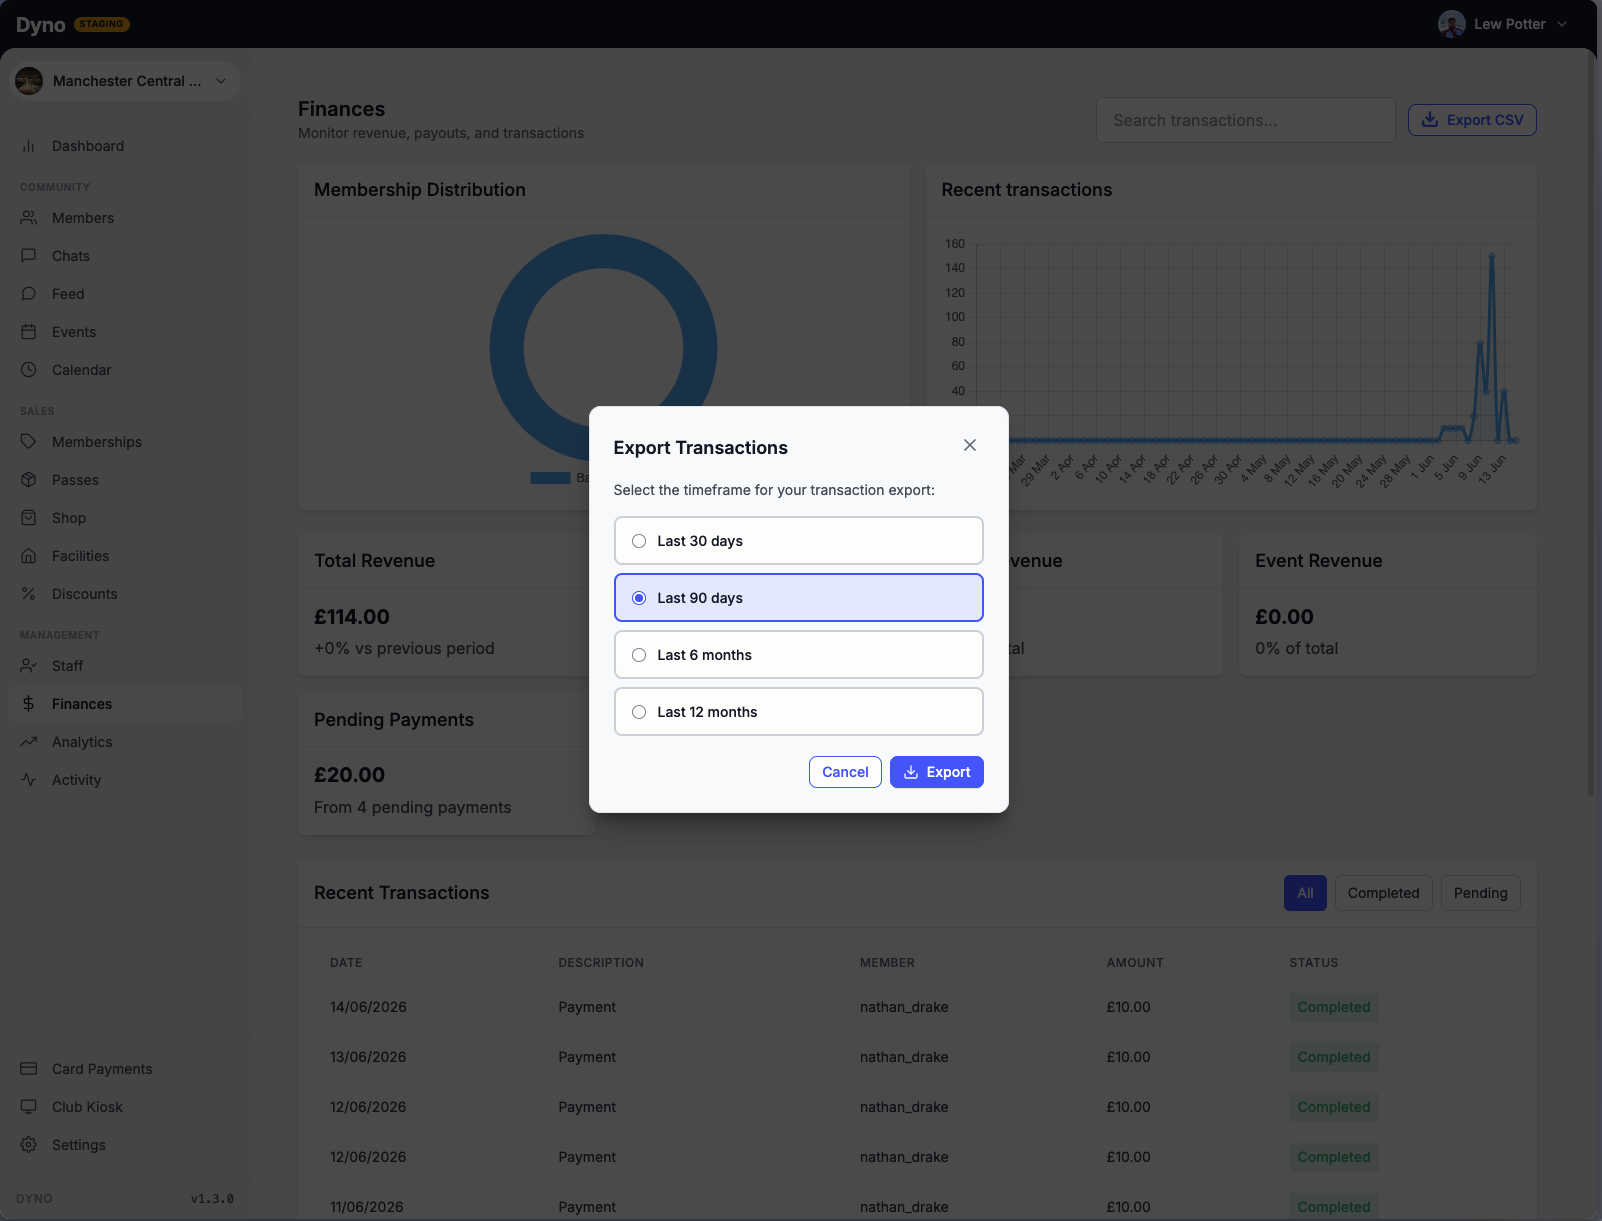Click the Dashboard bar chart icon

(x=29, y=146)
